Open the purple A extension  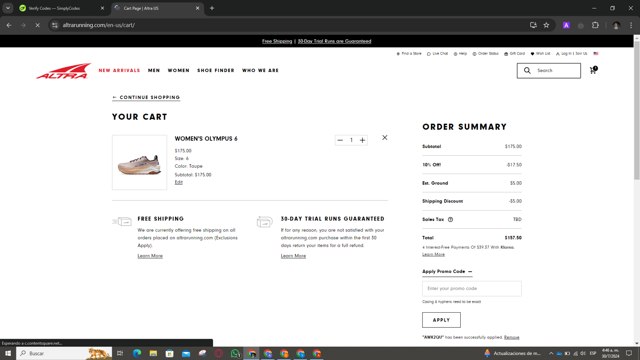point(566,25)
